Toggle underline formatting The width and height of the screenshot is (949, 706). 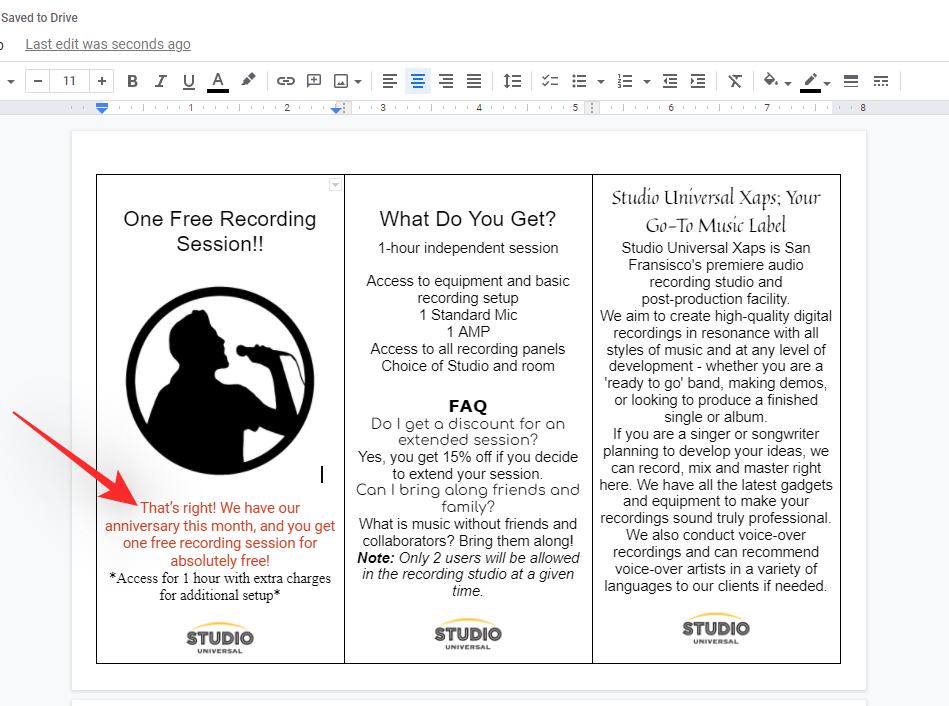188,81
